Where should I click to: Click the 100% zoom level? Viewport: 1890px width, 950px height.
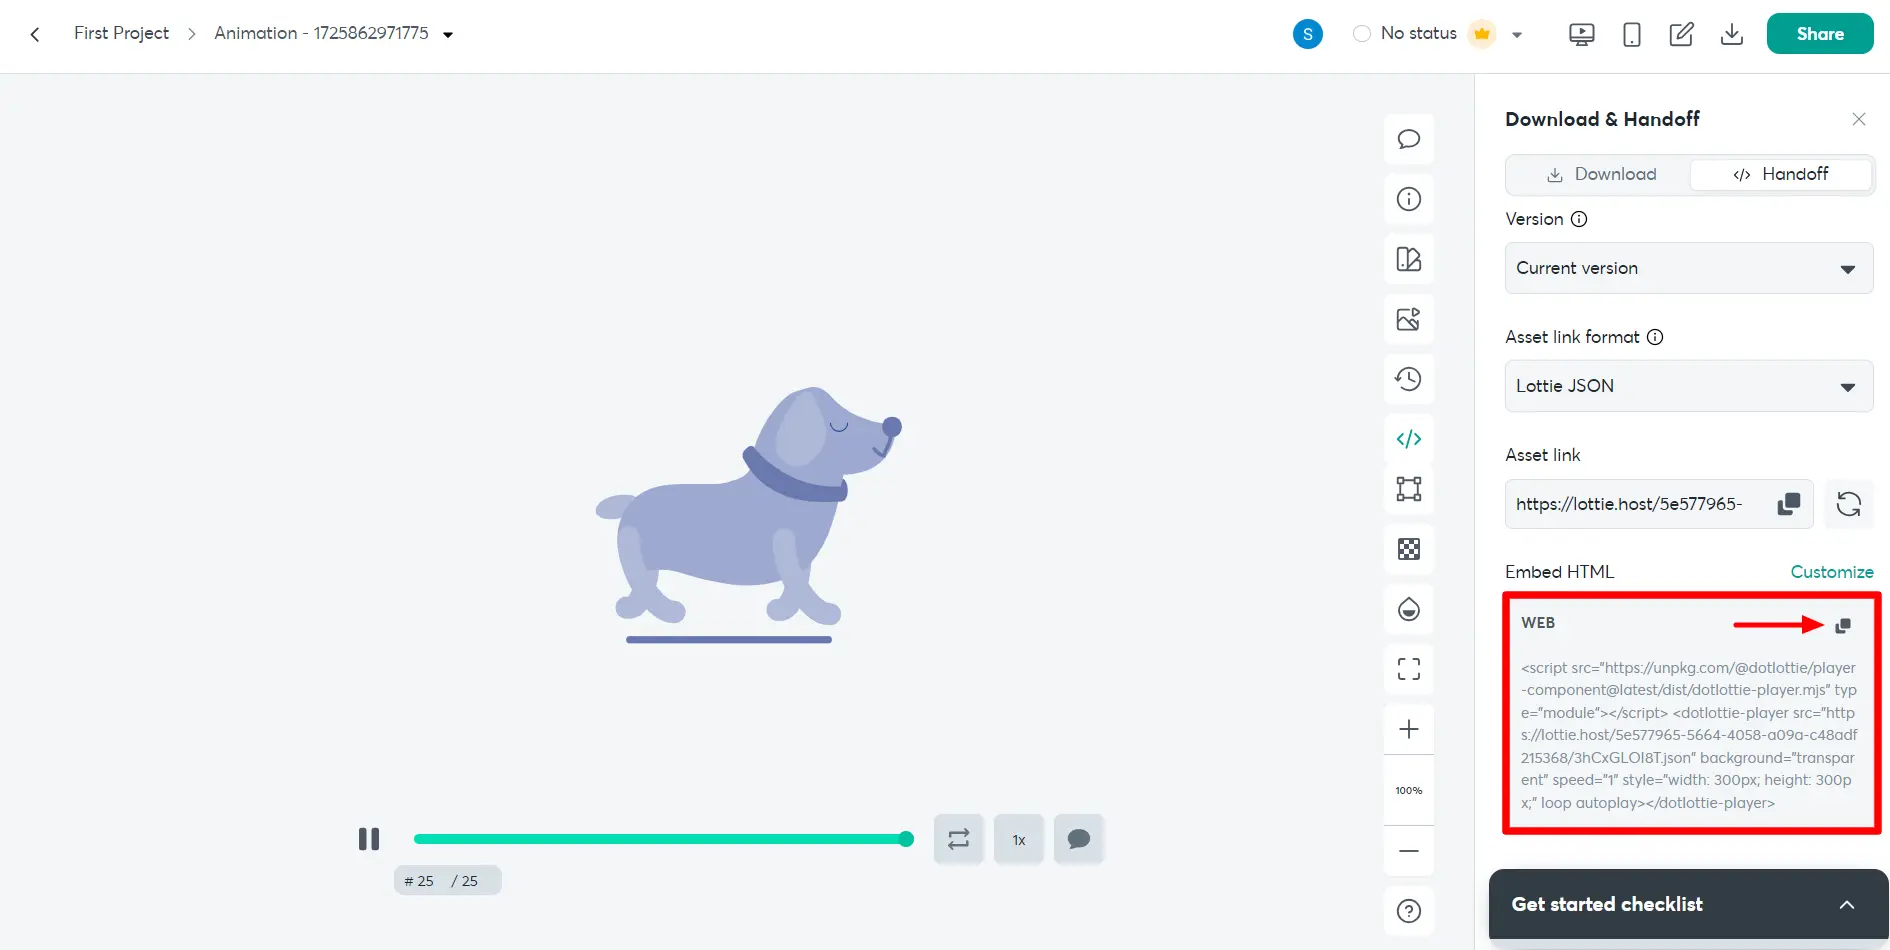click(1409, 790)
